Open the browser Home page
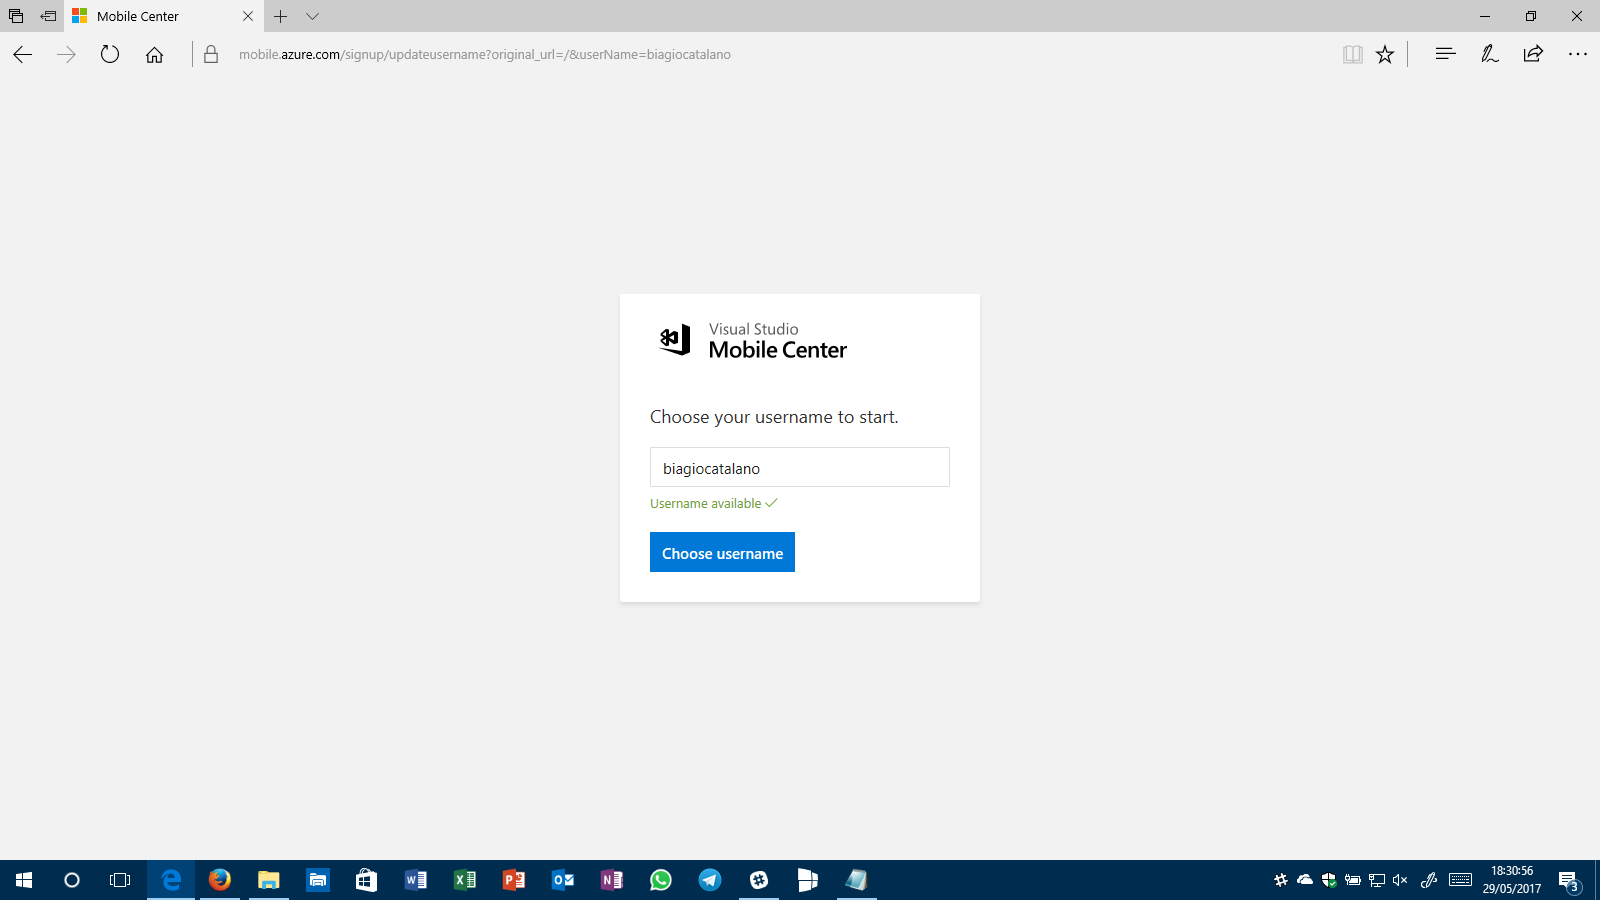The width and height of the screenshot is (1600, 900). point(154,55)
